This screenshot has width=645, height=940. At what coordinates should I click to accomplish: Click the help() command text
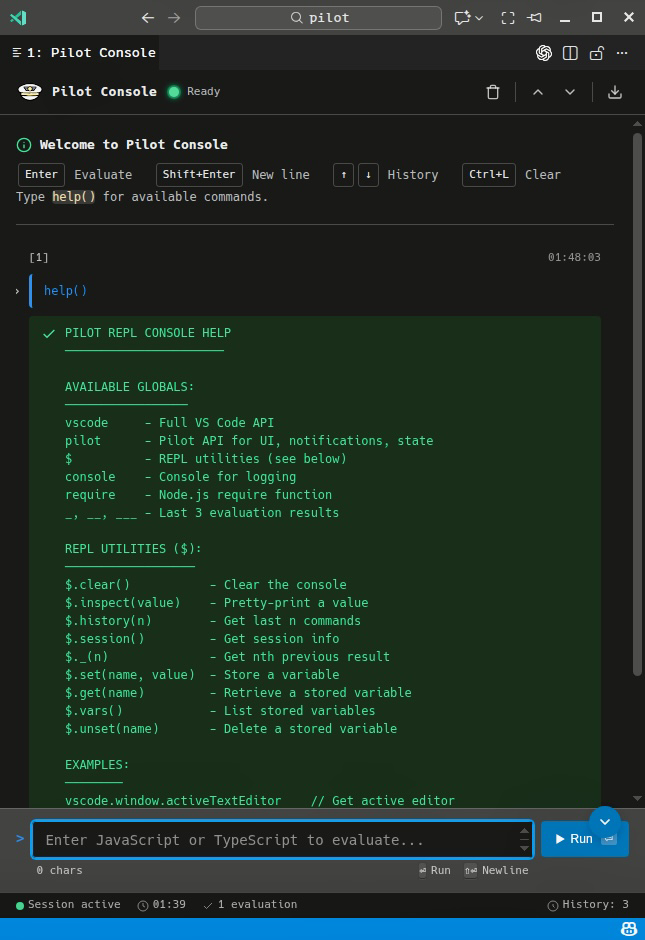[x=65, y=291]
